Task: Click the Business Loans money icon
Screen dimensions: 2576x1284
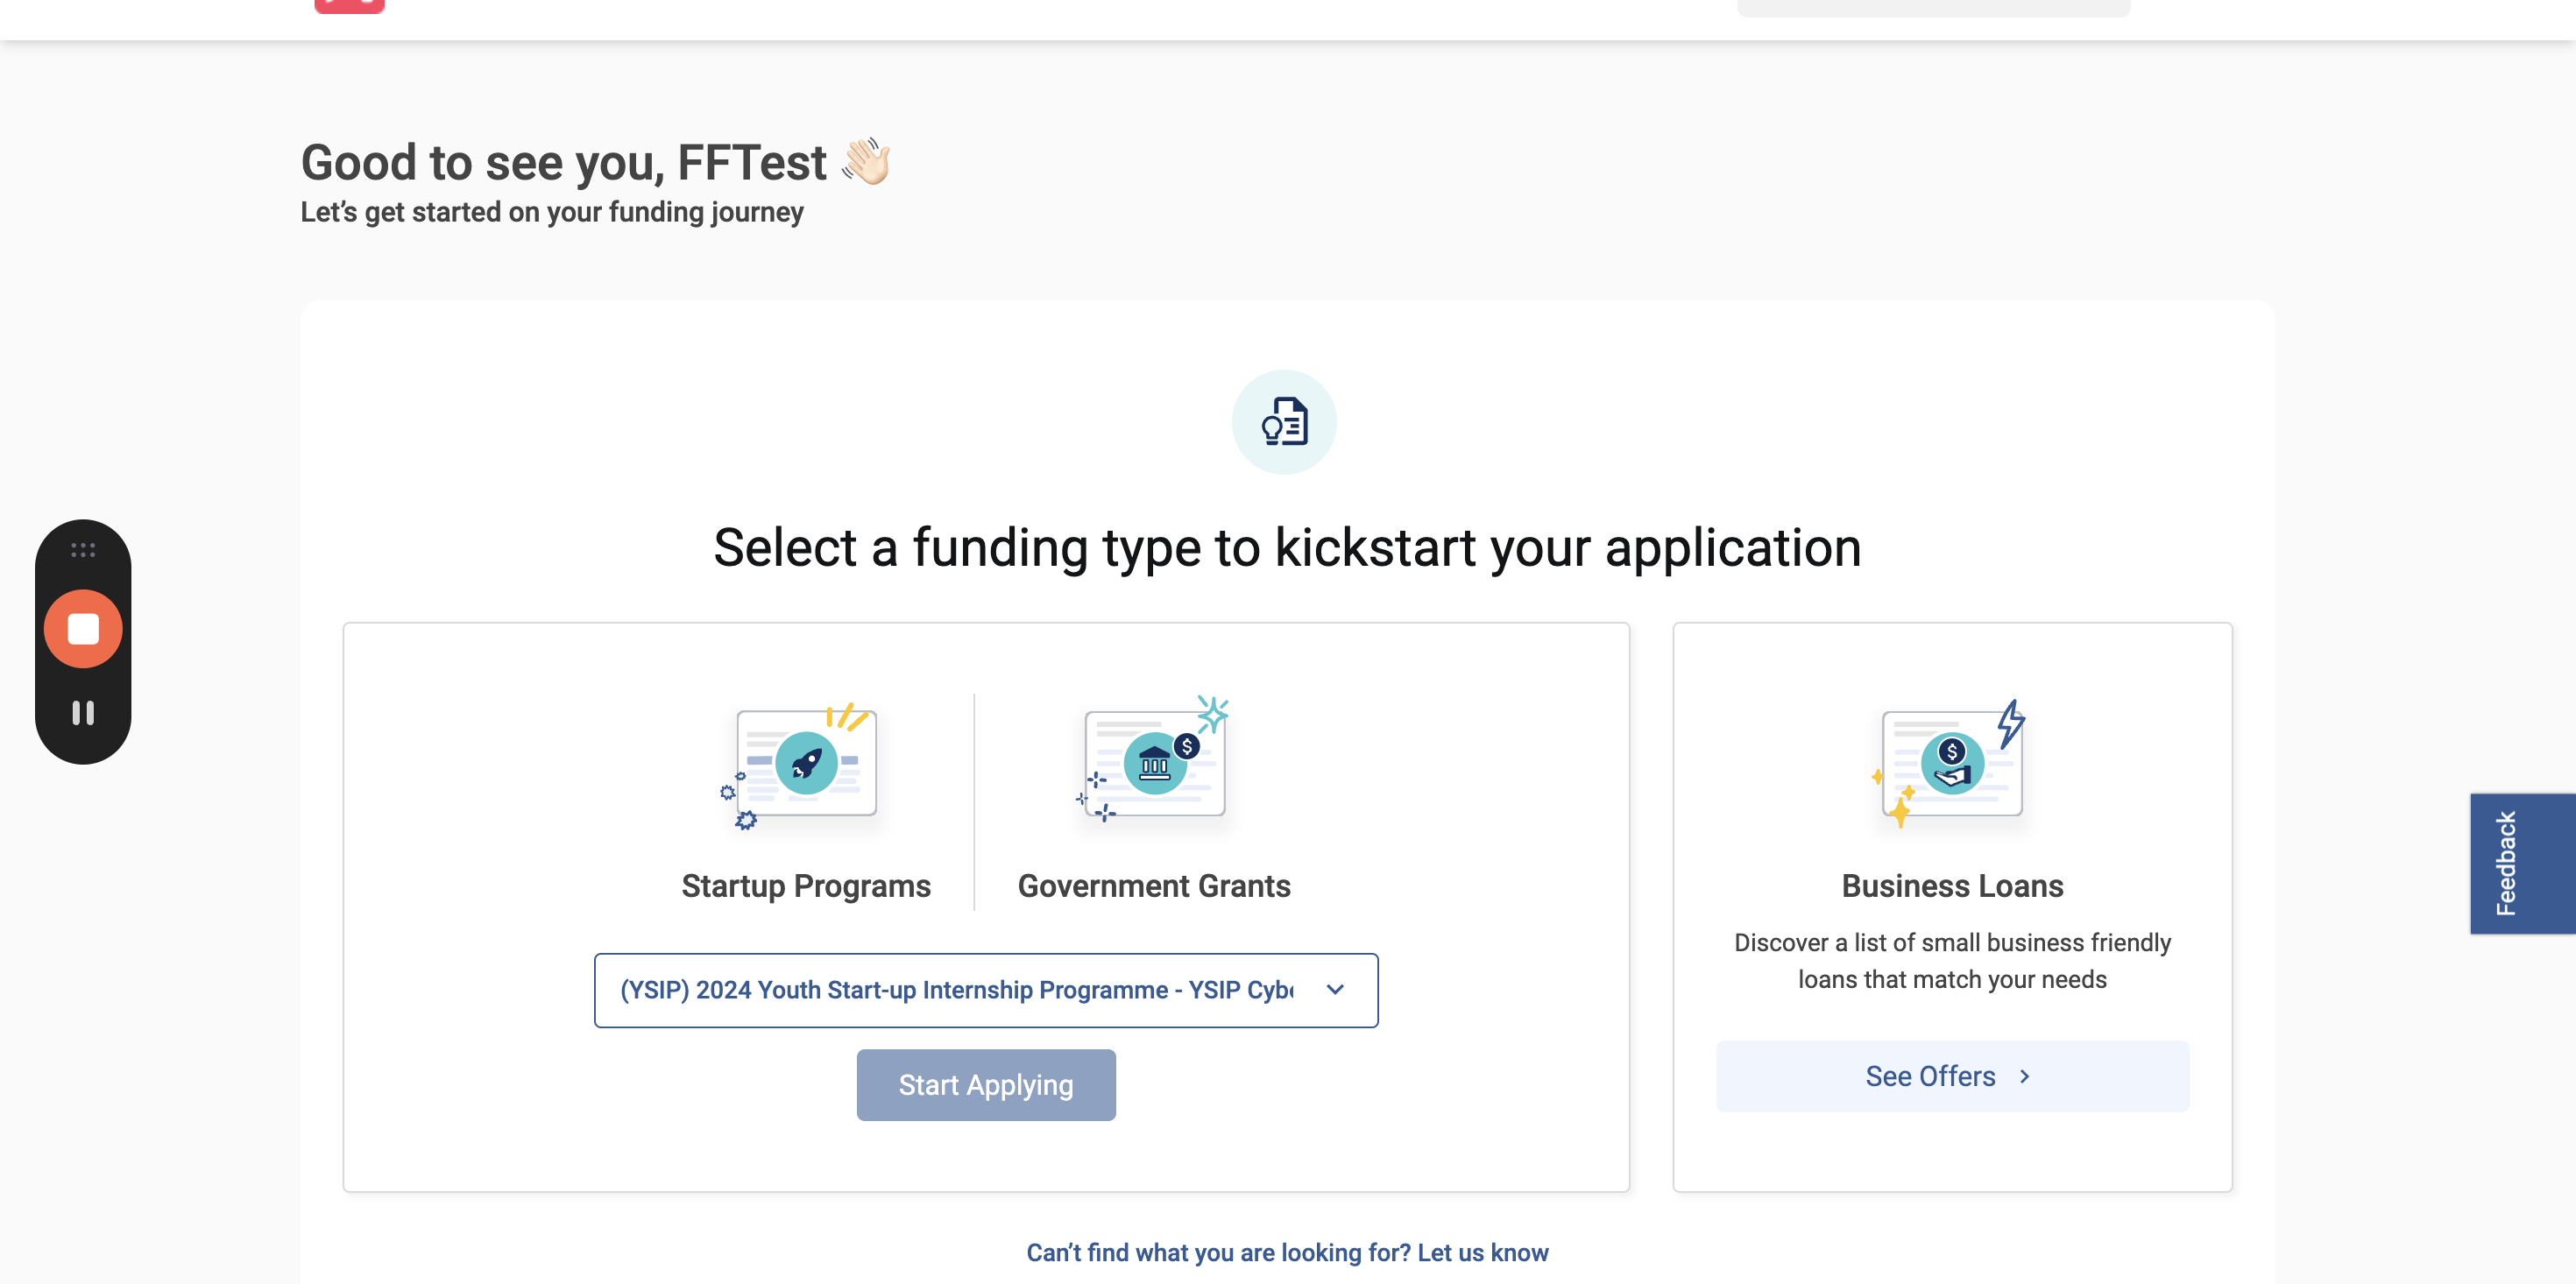Action: [x=1951, y=764]
